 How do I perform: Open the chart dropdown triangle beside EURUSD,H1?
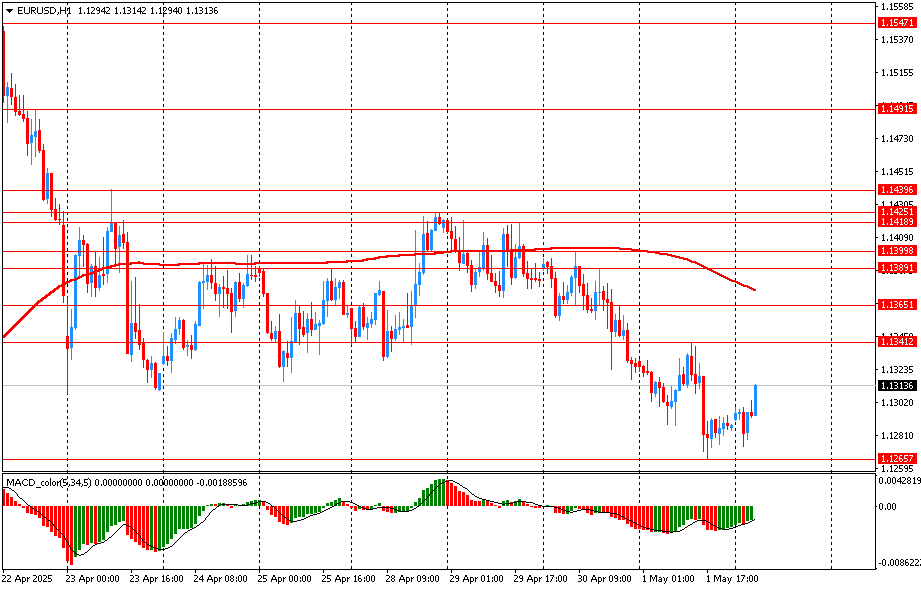9,10
